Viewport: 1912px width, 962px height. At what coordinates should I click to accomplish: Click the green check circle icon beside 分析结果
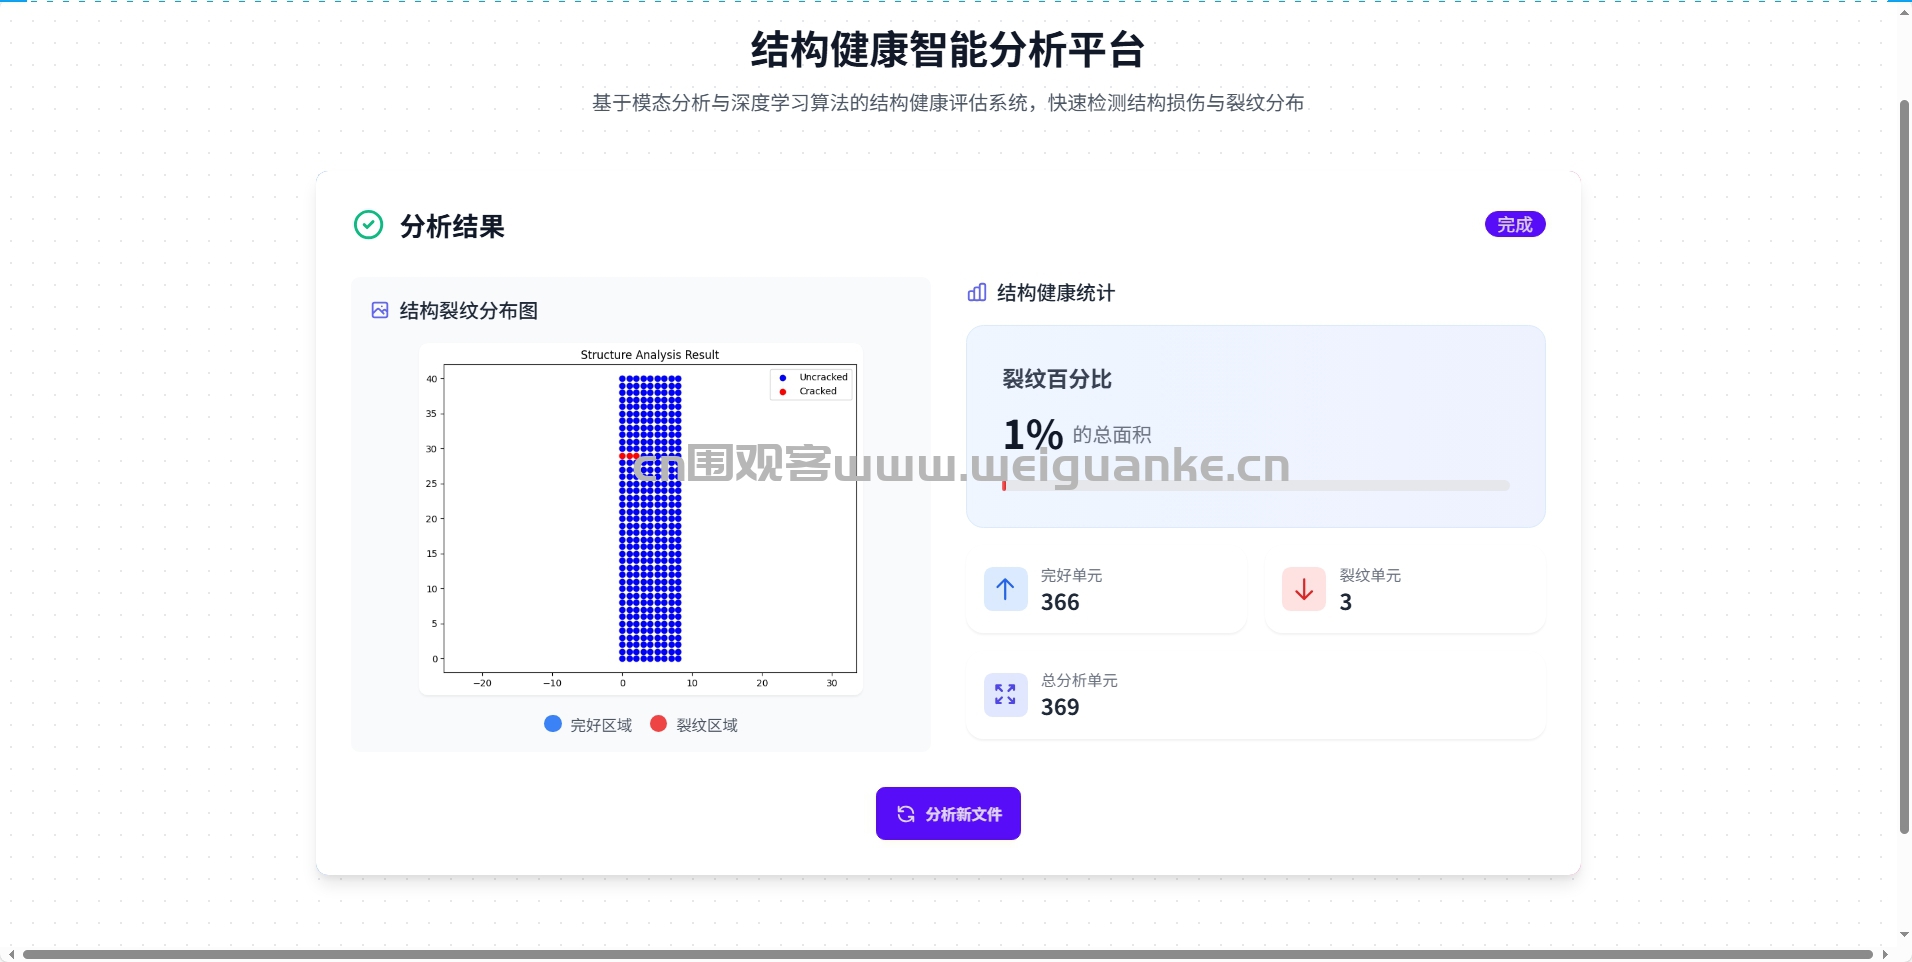point(368,225)
